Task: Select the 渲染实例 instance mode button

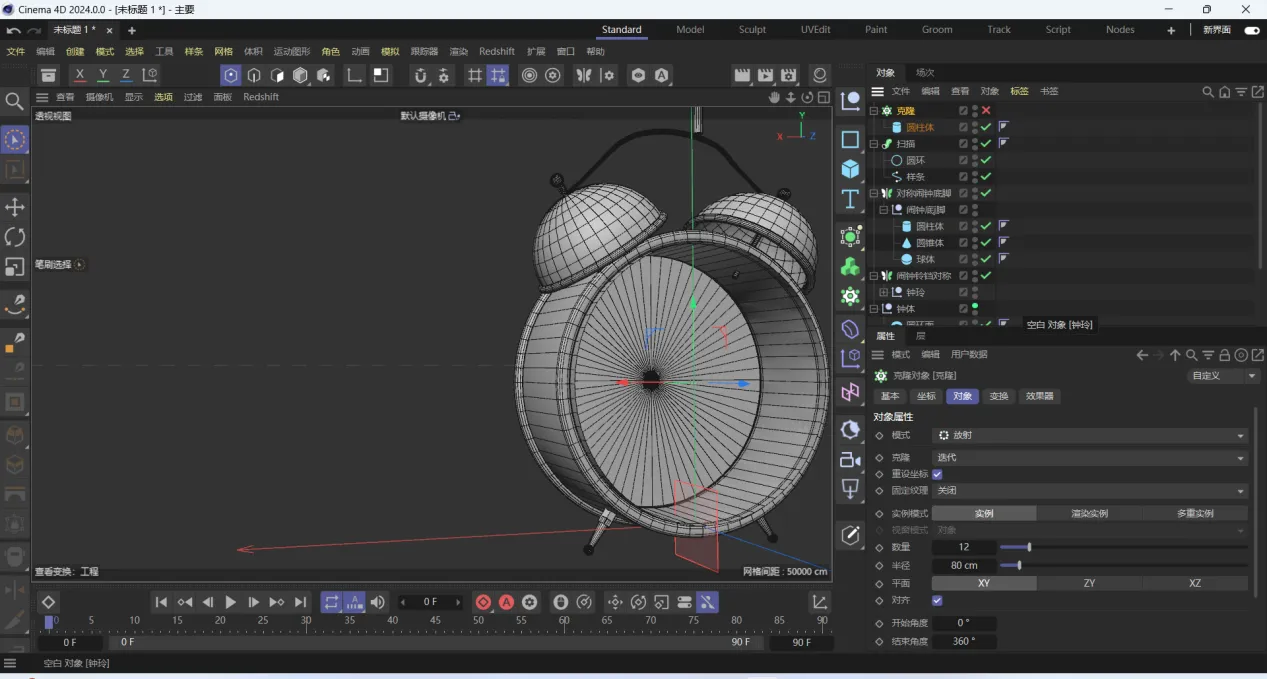Action: [1089, 513]
